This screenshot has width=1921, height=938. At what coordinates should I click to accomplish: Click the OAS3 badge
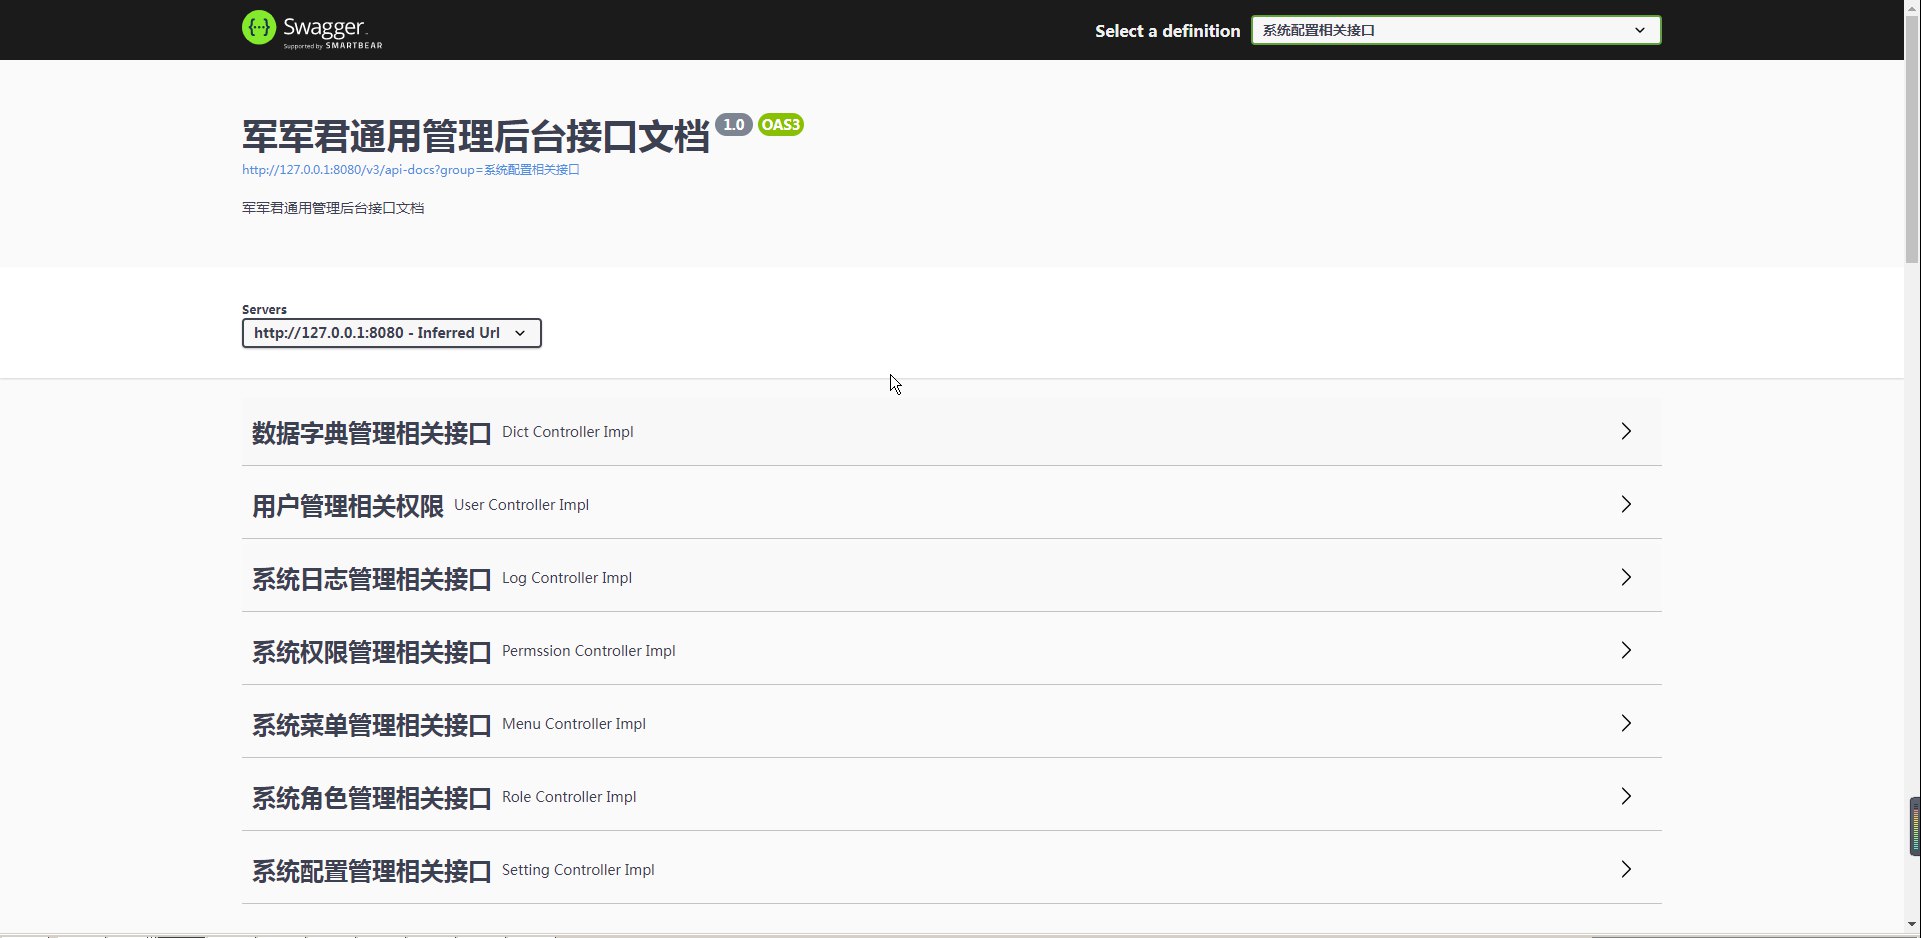pos(779,124)
